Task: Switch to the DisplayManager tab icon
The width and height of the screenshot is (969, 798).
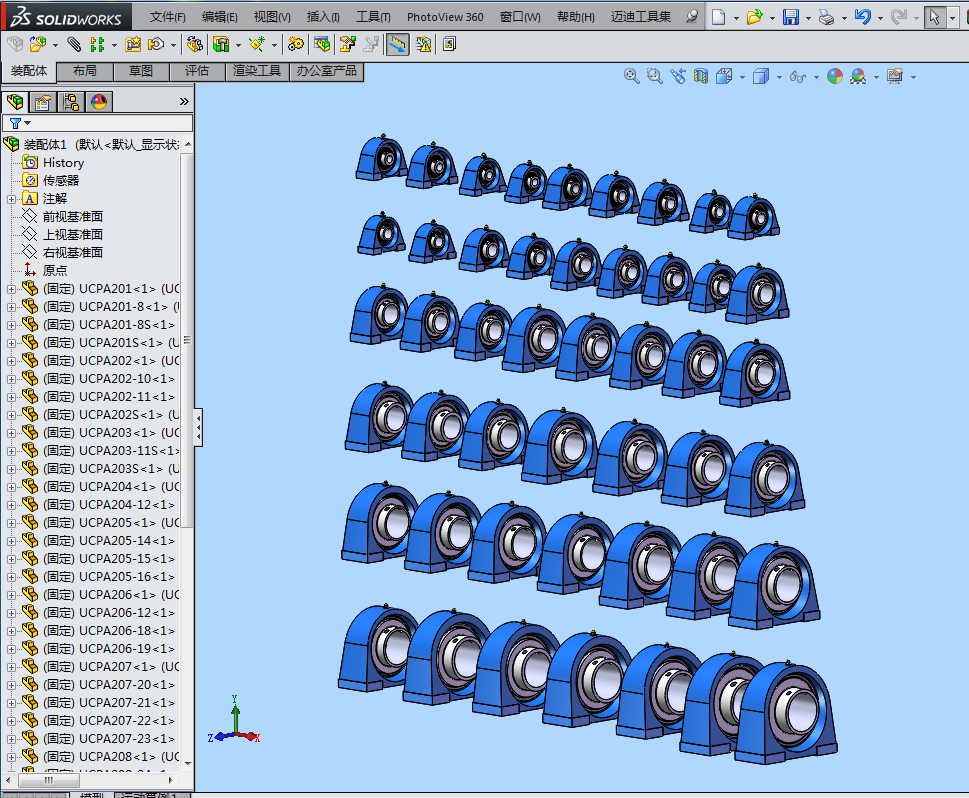Action: (99, 101)
